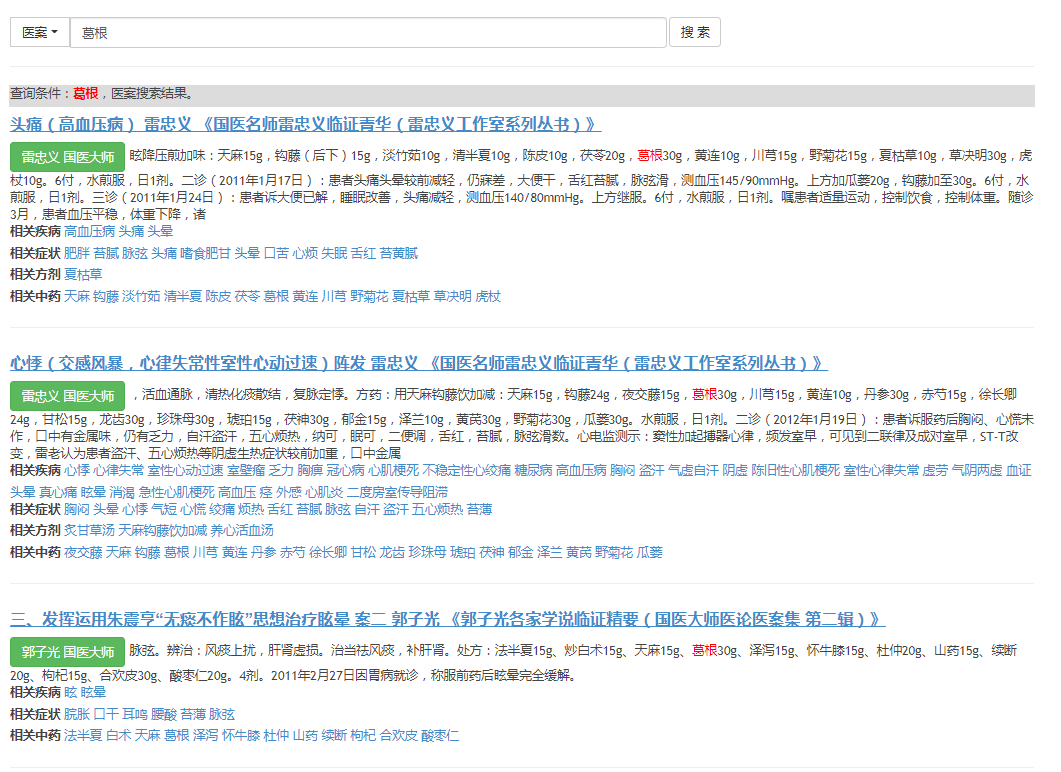The width and height of the screenshot is (1061, 772).
Task: Open the 法半夏 herb link
Action: pyautogui.click(x=83, y=735)
